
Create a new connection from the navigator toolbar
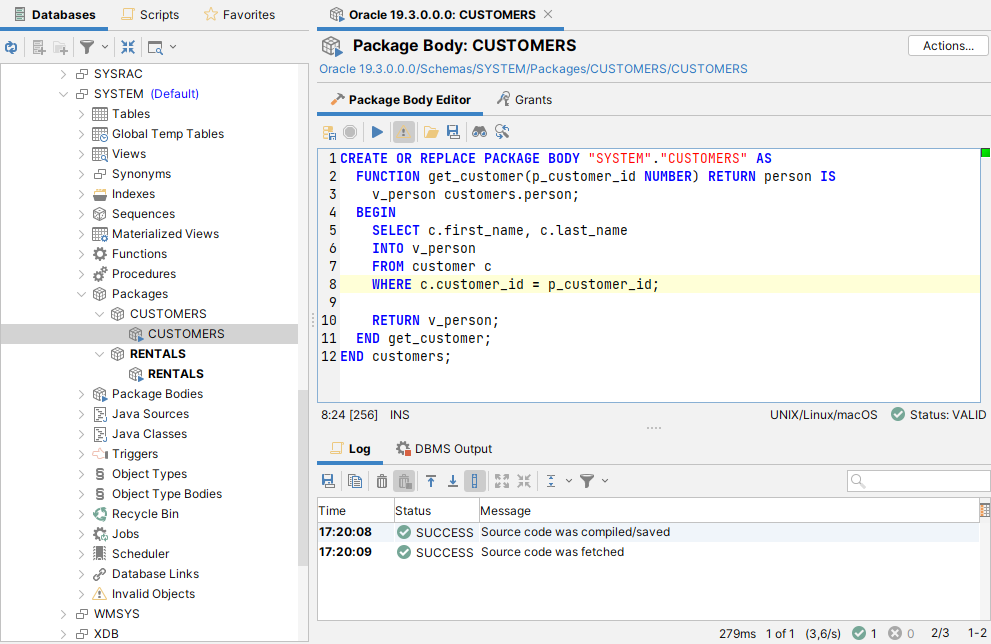pos(38,46)
